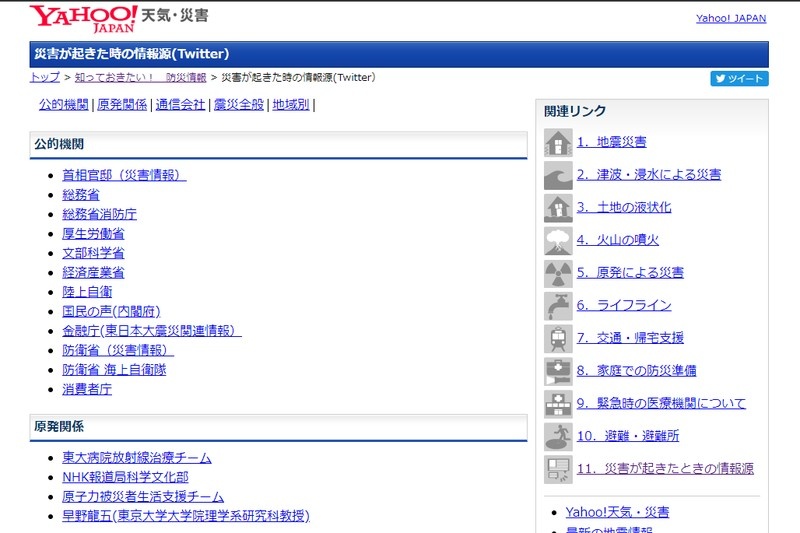Open 1. 地震災害 related link

(612, 142)
